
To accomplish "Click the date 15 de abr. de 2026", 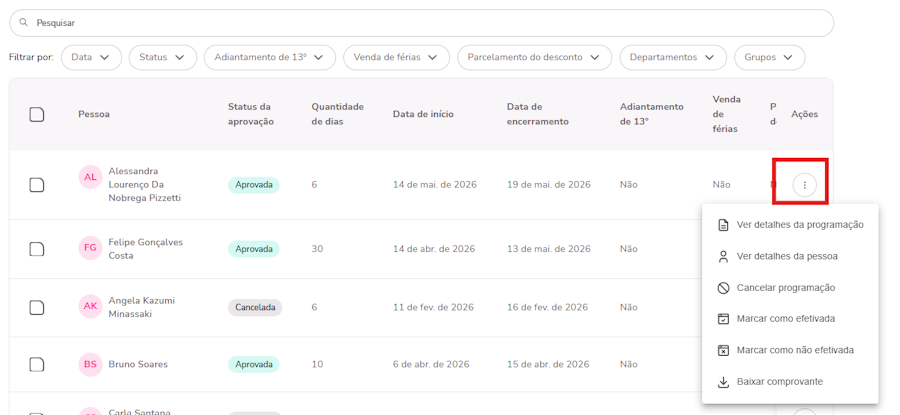I will click(x=548, y=364).
